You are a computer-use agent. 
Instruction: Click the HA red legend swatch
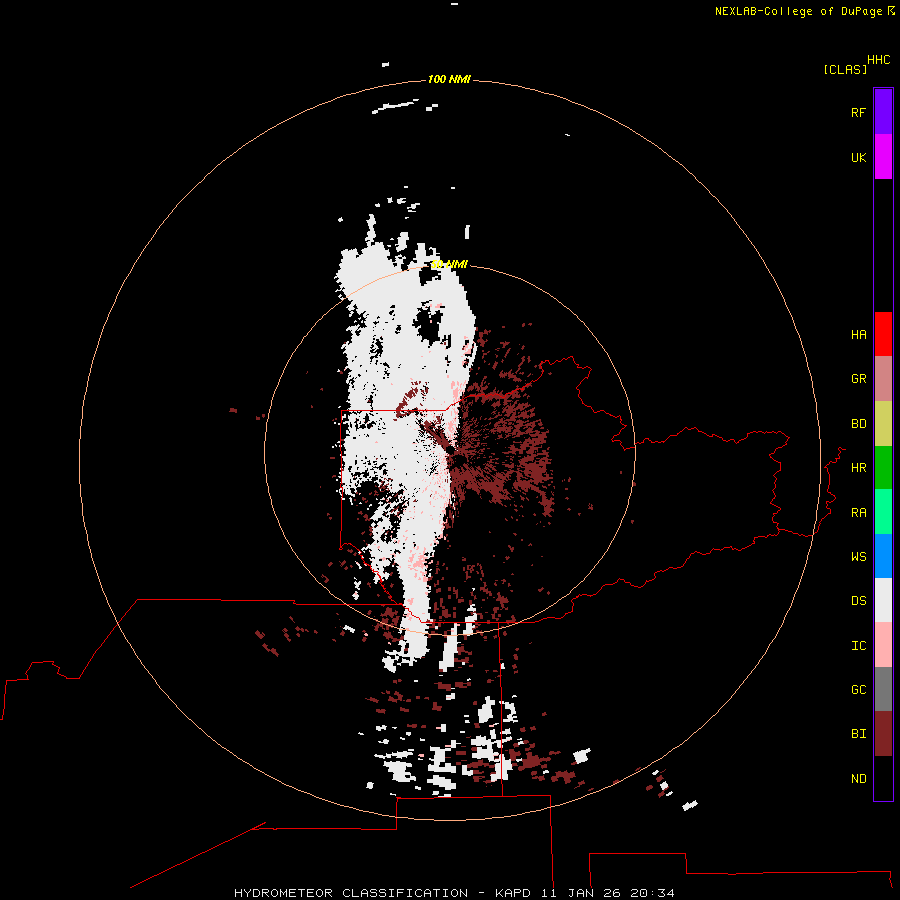[x=883, y=334]
